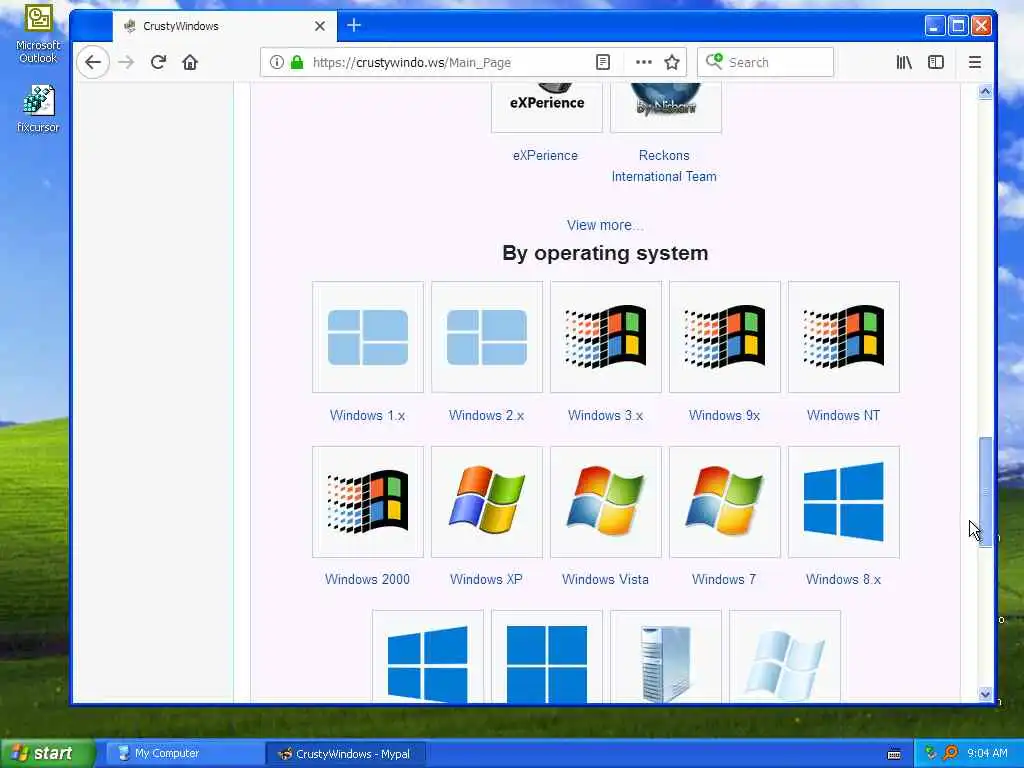Show site information icon in address bar
Viewport: 1024px width, 768px height.
click(277, 63)
